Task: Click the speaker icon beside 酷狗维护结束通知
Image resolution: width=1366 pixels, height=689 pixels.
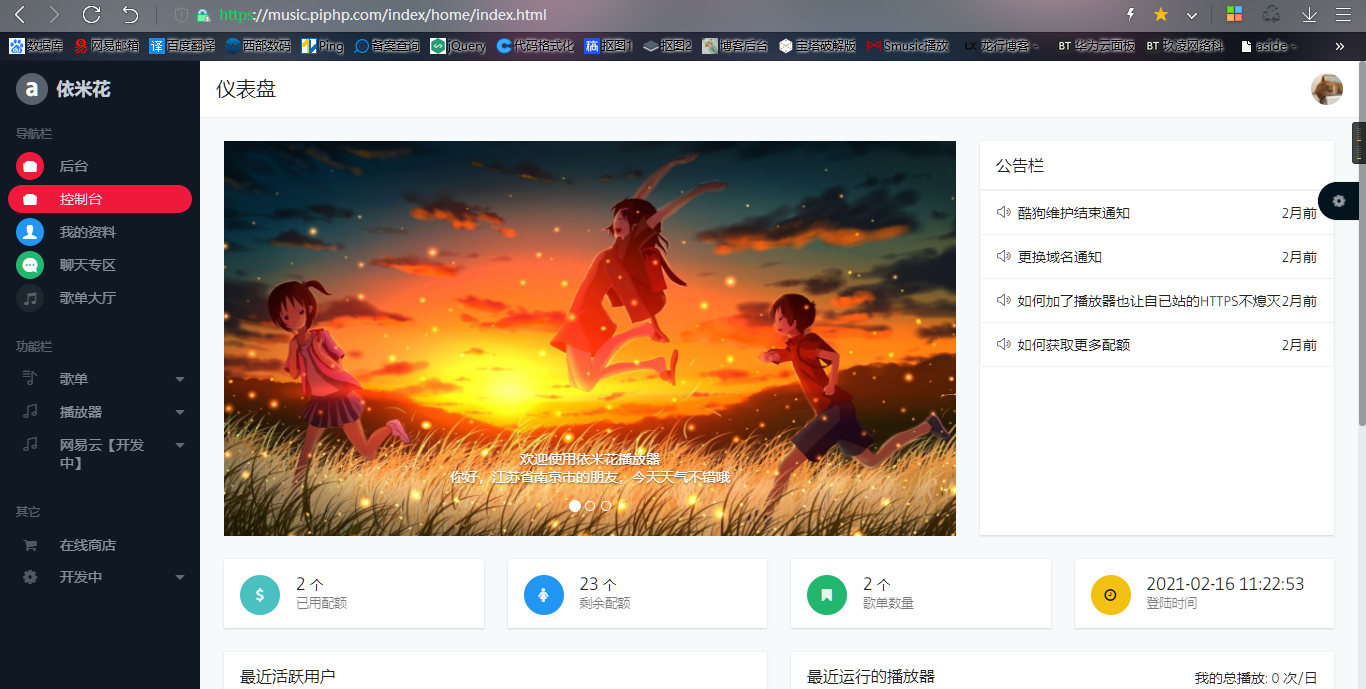Action: coord(1003,212)
